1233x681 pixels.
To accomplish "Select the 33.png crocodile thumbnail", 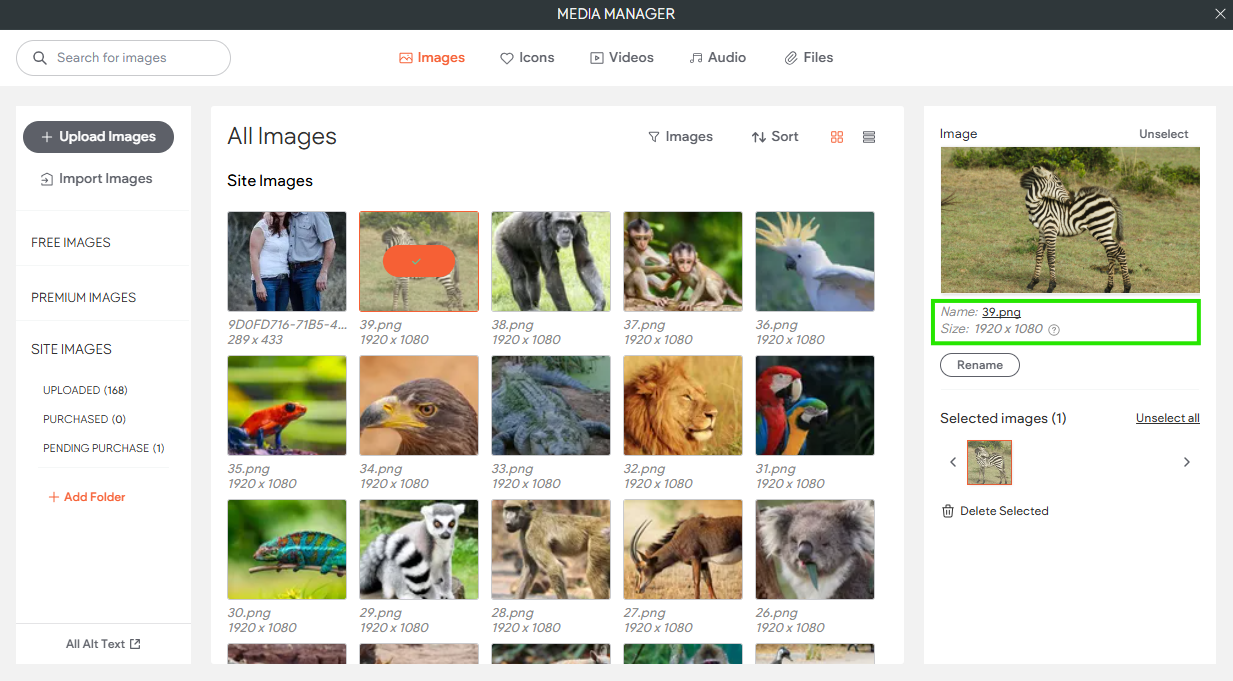I will [551, 405].
